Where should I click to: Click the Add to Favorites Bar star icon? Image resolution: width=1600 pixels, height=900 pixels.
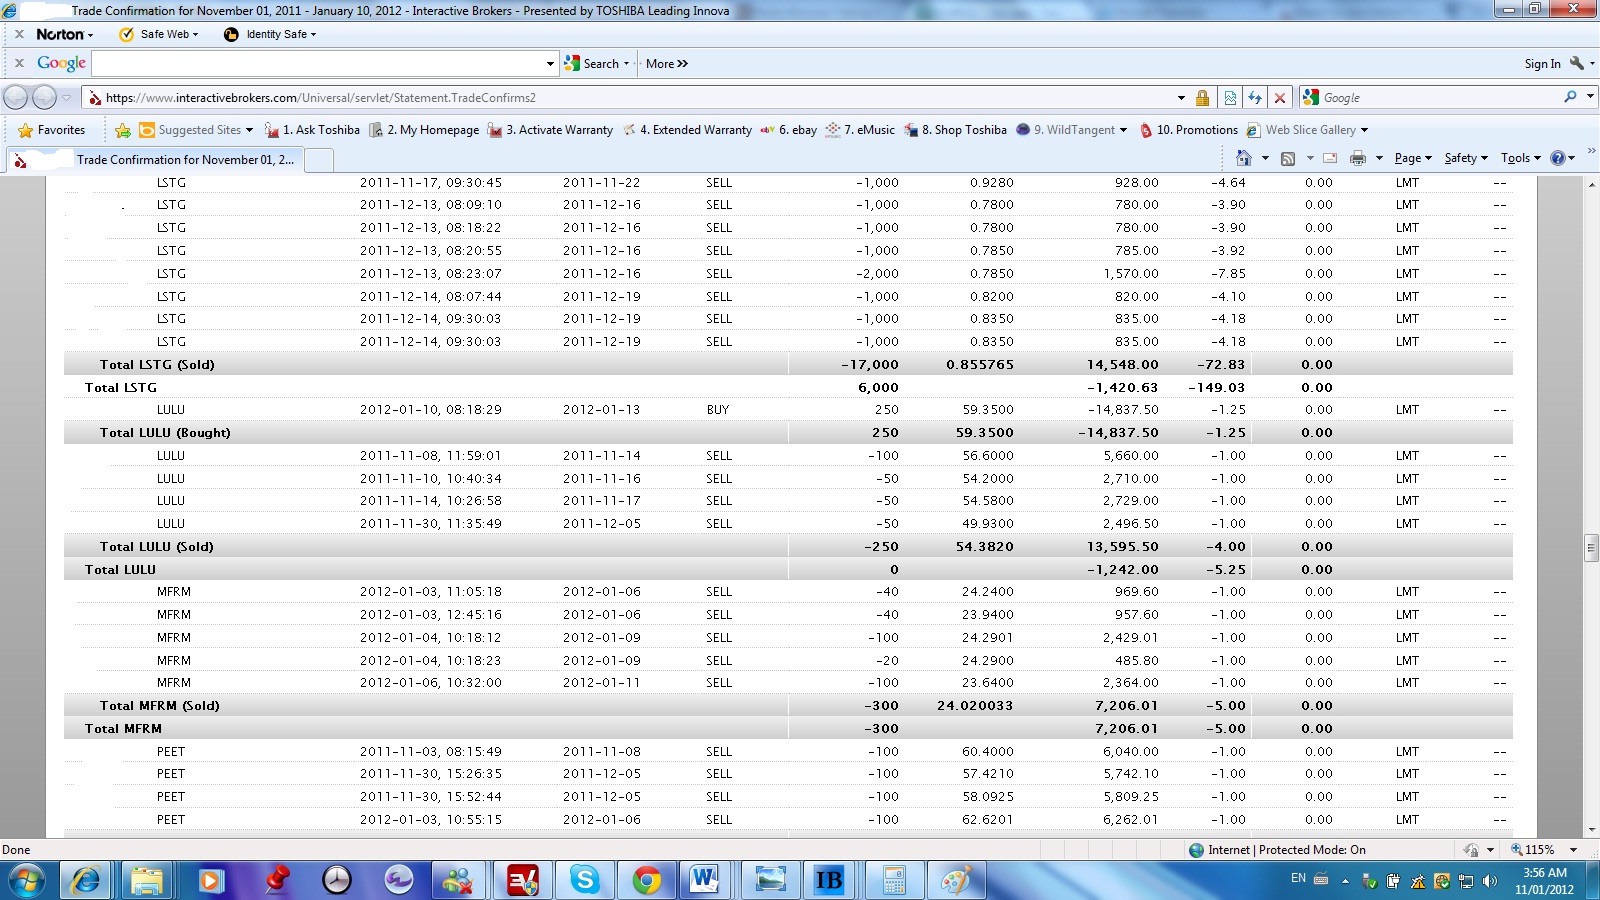(x=122, y=130)
